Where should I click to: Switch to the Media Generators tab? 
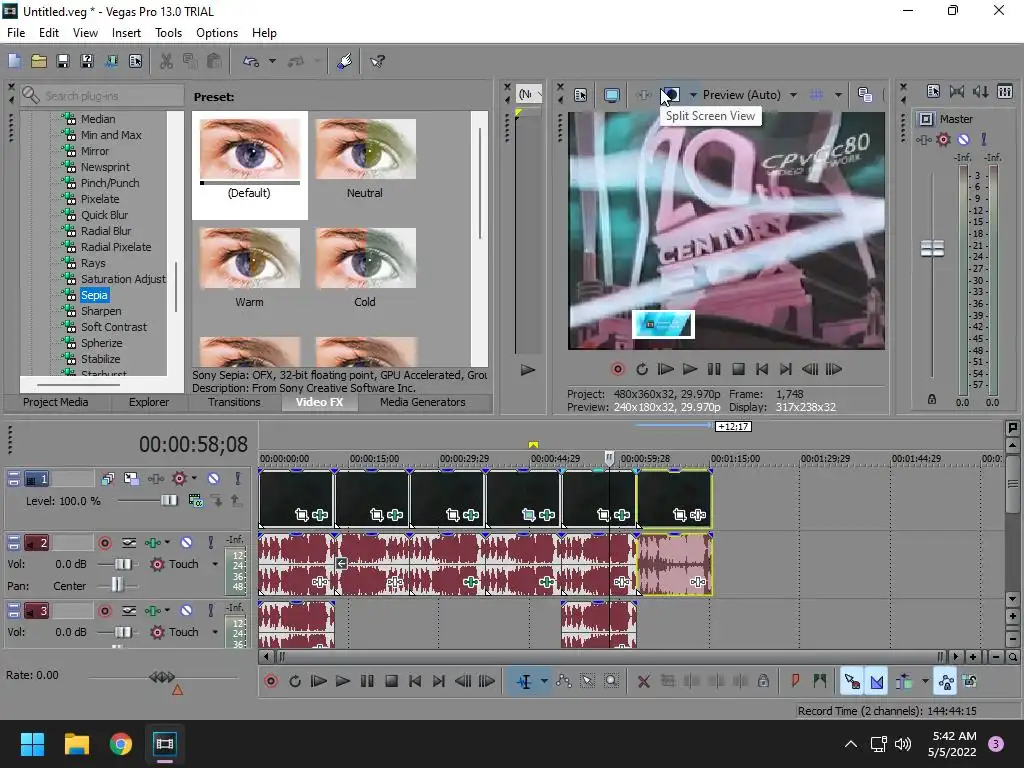coord(423,402)
